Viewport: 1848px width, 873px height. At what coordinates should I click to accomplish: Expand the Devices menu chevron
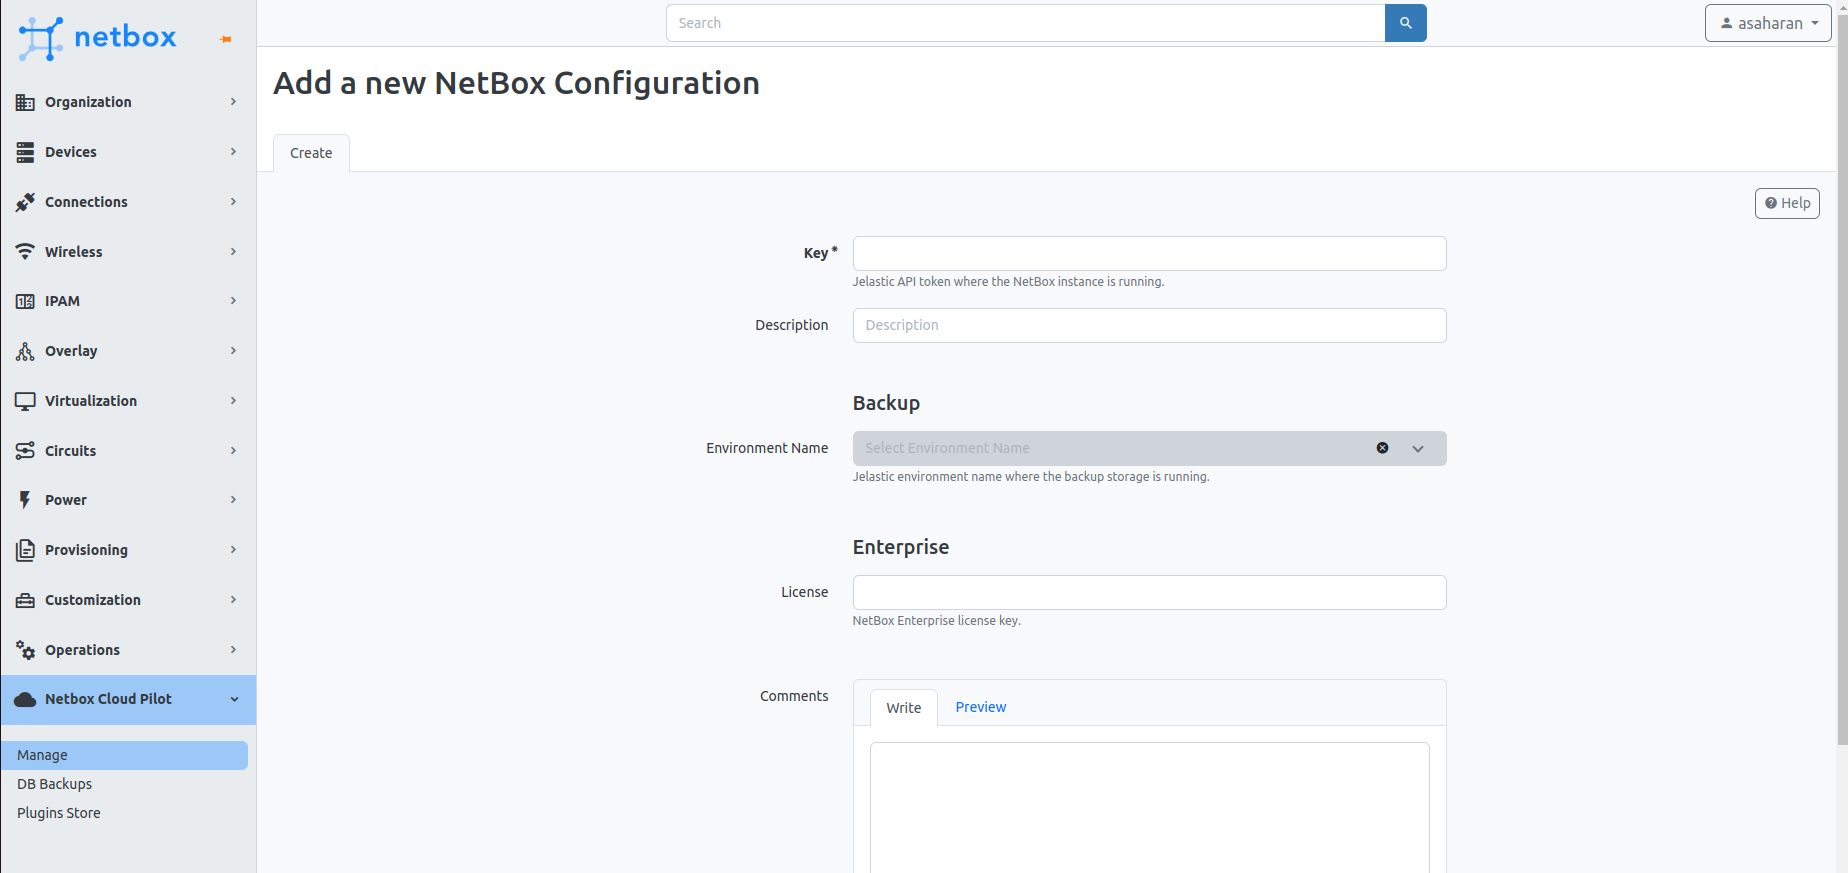pyautogui.click(x=233, y=152)
